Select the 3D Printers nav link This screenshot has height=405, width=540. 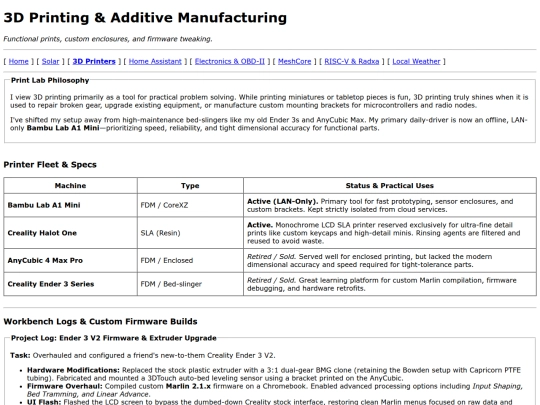click(x=94, y=61)
